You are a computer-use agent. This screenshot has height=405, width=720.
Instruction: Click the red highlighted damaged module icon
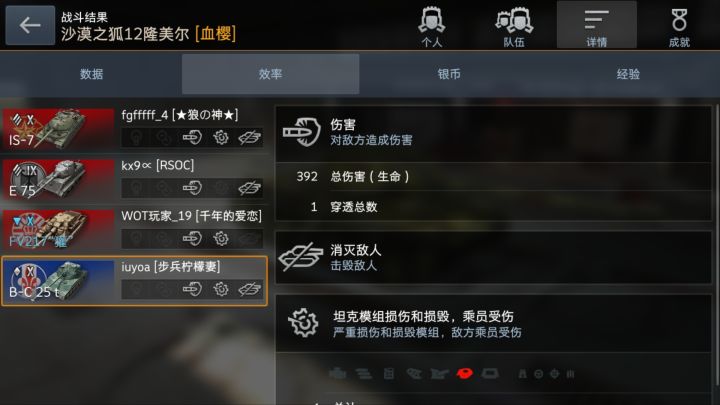click(x=464, y=373)
